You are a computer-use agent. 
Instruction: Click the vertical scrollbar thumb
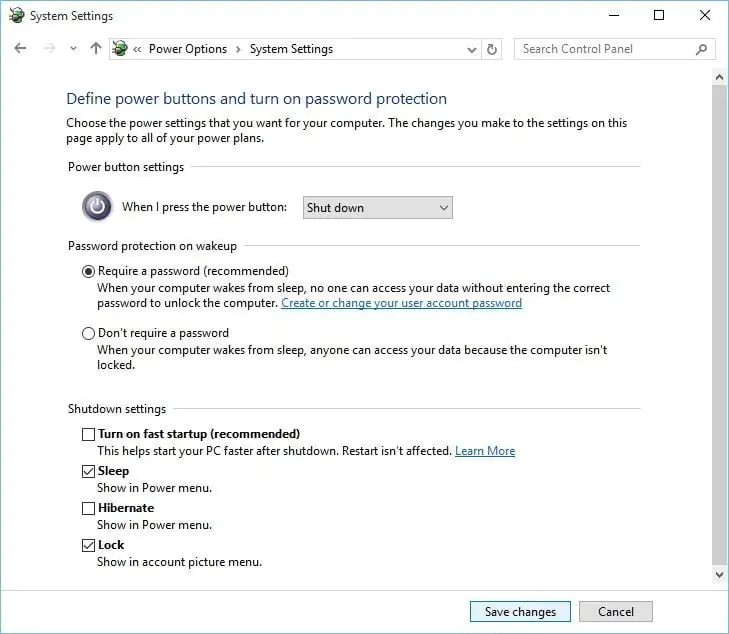pyautogui.click(x=719, y=324)
